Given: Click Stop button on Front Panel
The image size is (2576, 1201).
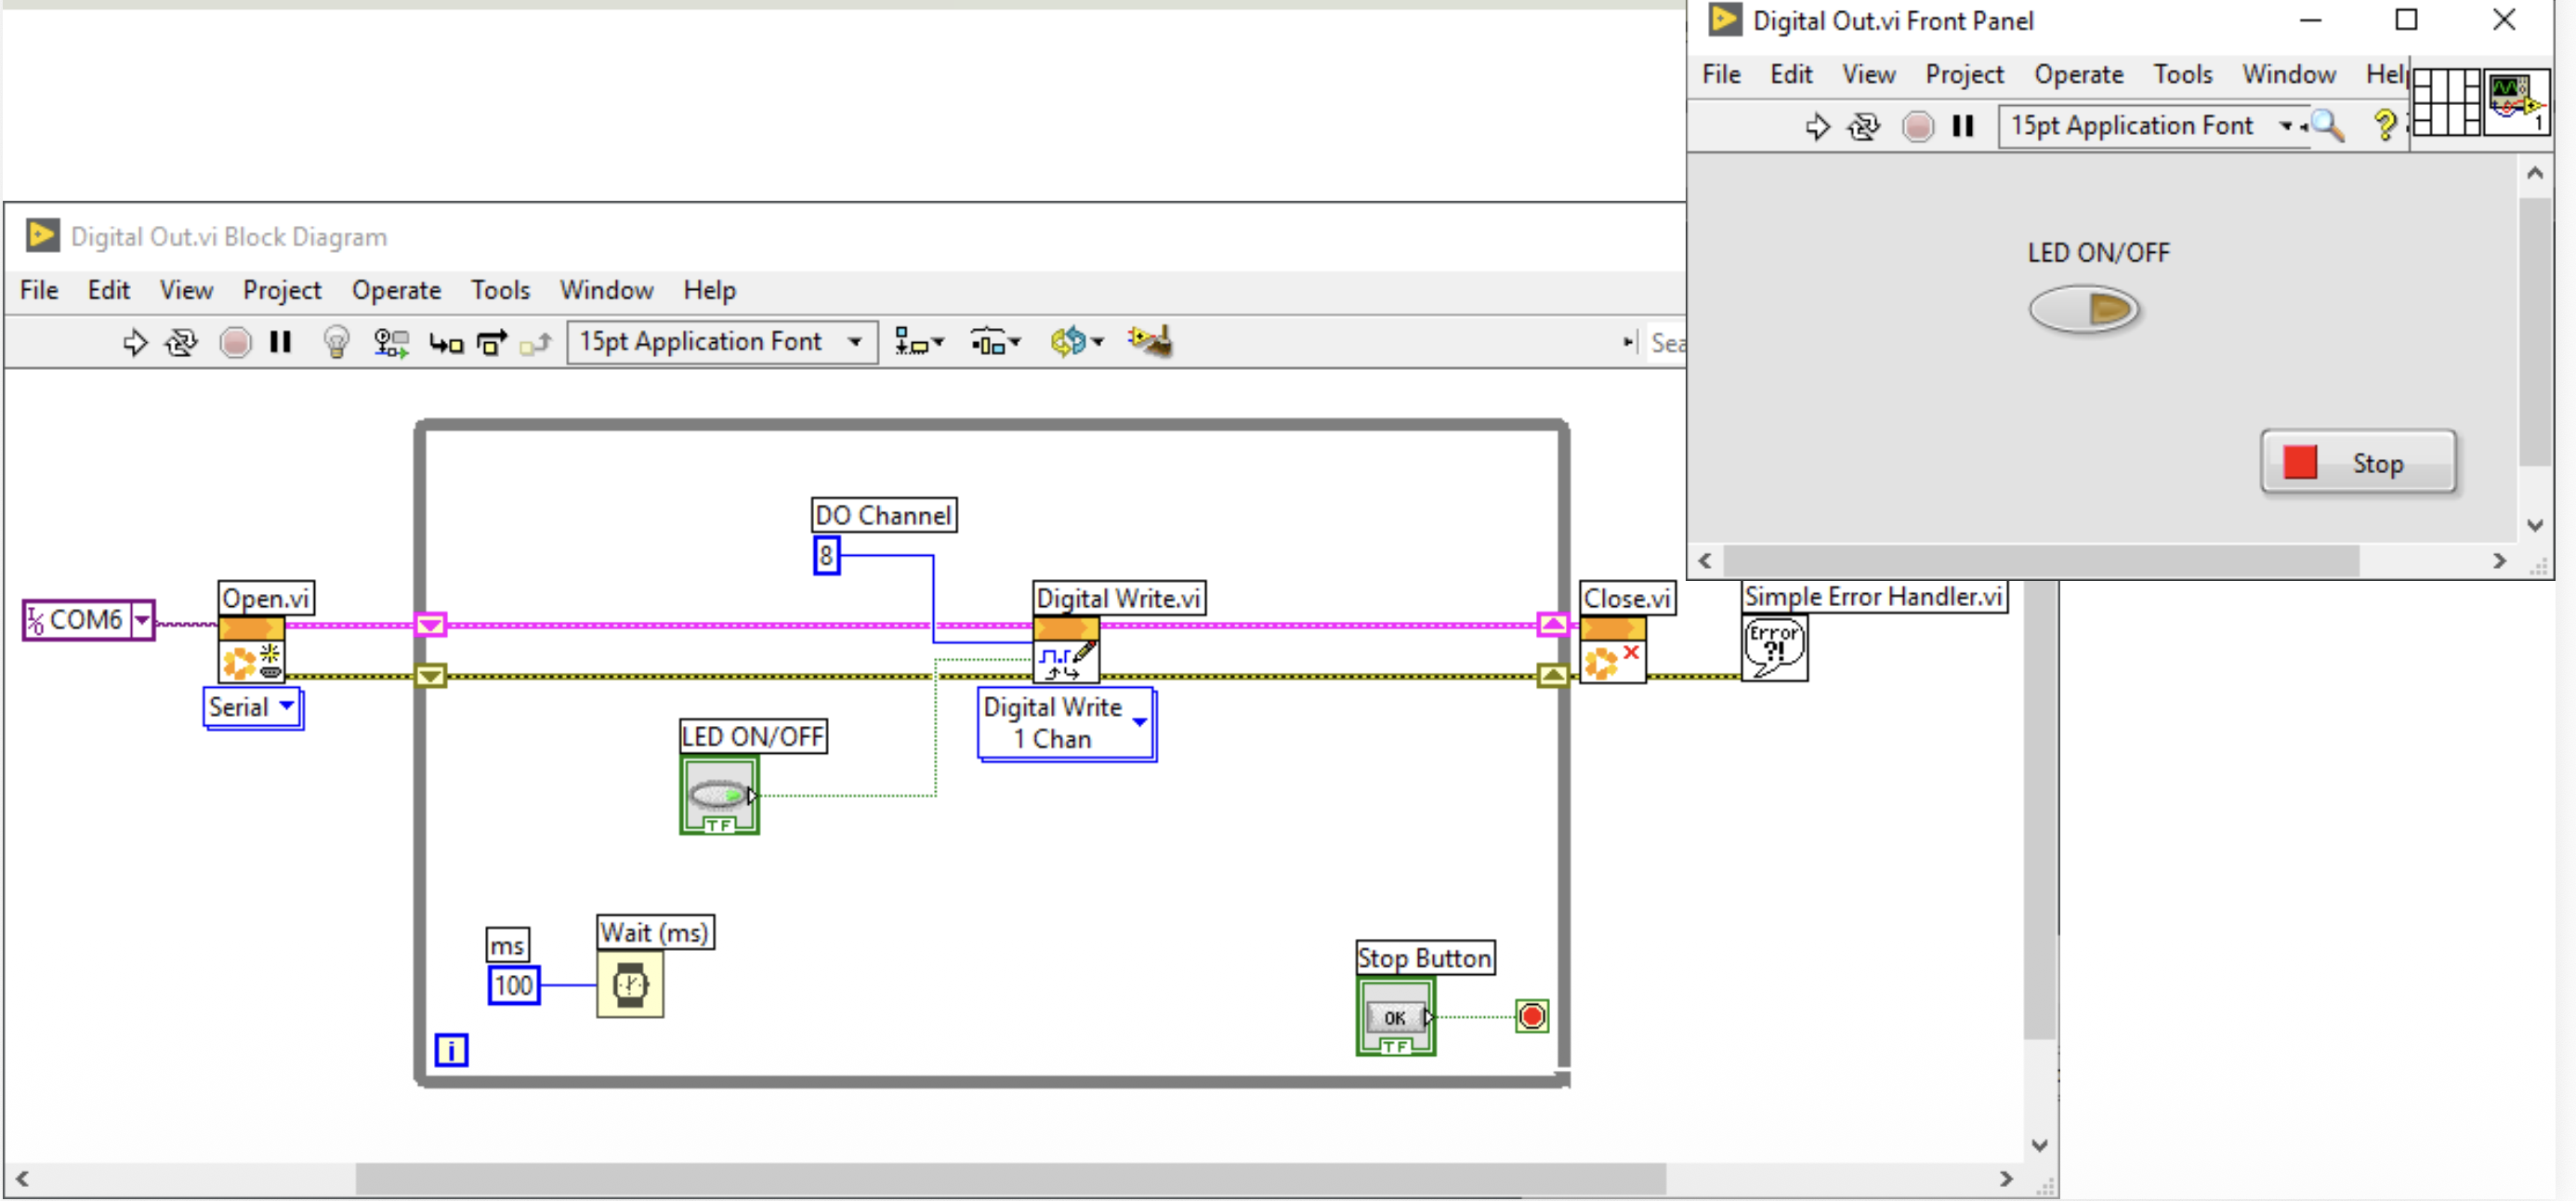Looking at the screenshot, I should click(2358, 462).
